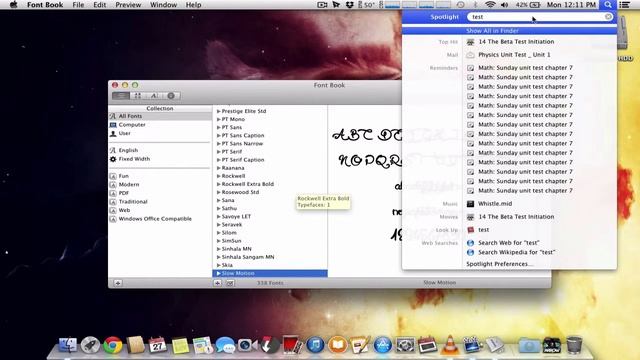Switch to Custom preview mode (A icon)
Viewport: 640px width, 360px height.
(154, 96)
